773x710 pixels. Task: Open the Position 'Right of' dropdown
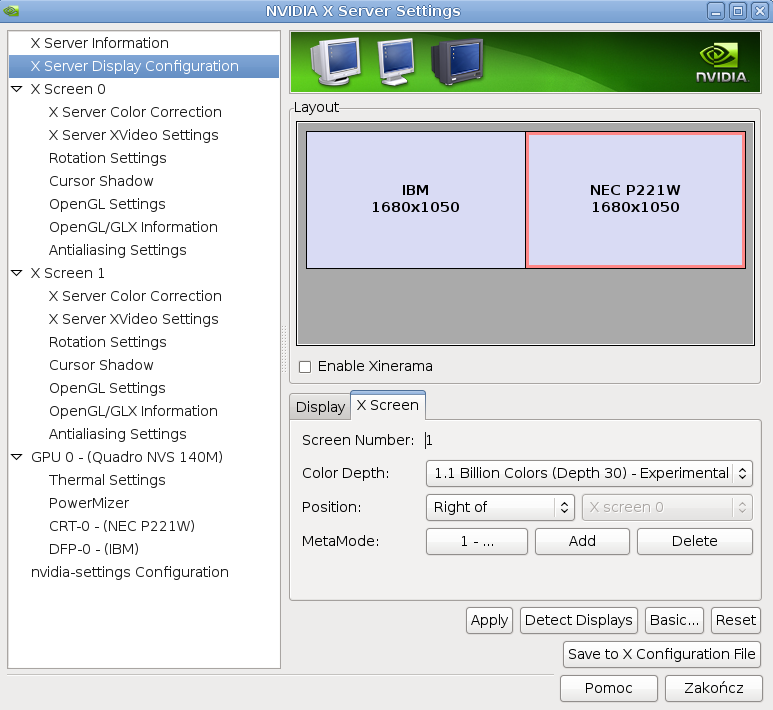pos(500,507)
